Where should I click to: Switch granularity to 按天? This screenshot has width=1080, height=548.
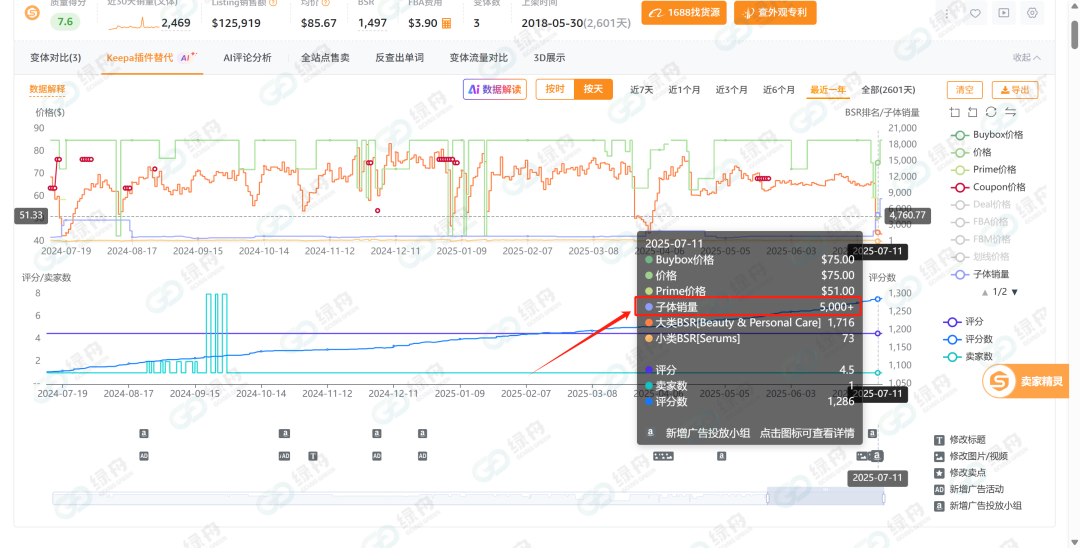pos(593,89)
